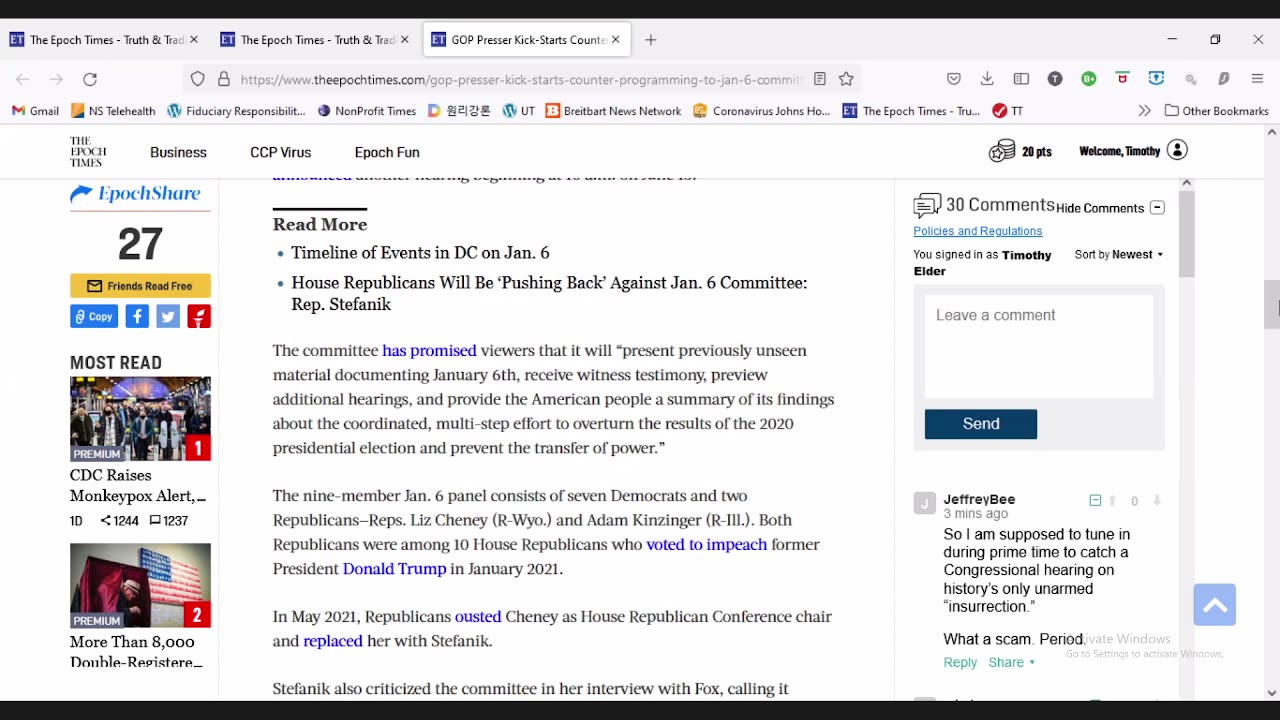
Task: Open the Donald Trump link
Action: click(394, 569)
